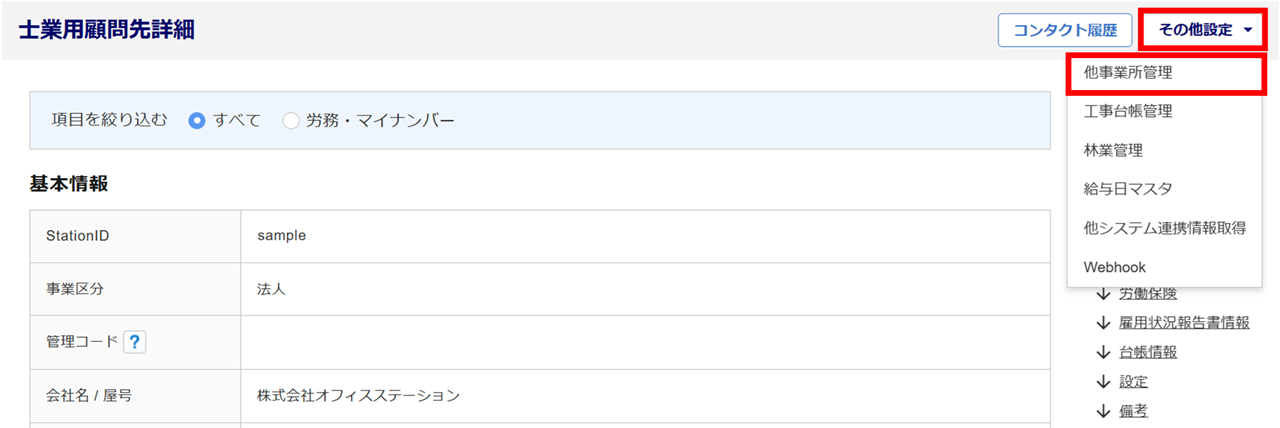Choose 他事業所管理 from the menu
Viewport: 1280px width, 428px height.
coord(1165,72)
